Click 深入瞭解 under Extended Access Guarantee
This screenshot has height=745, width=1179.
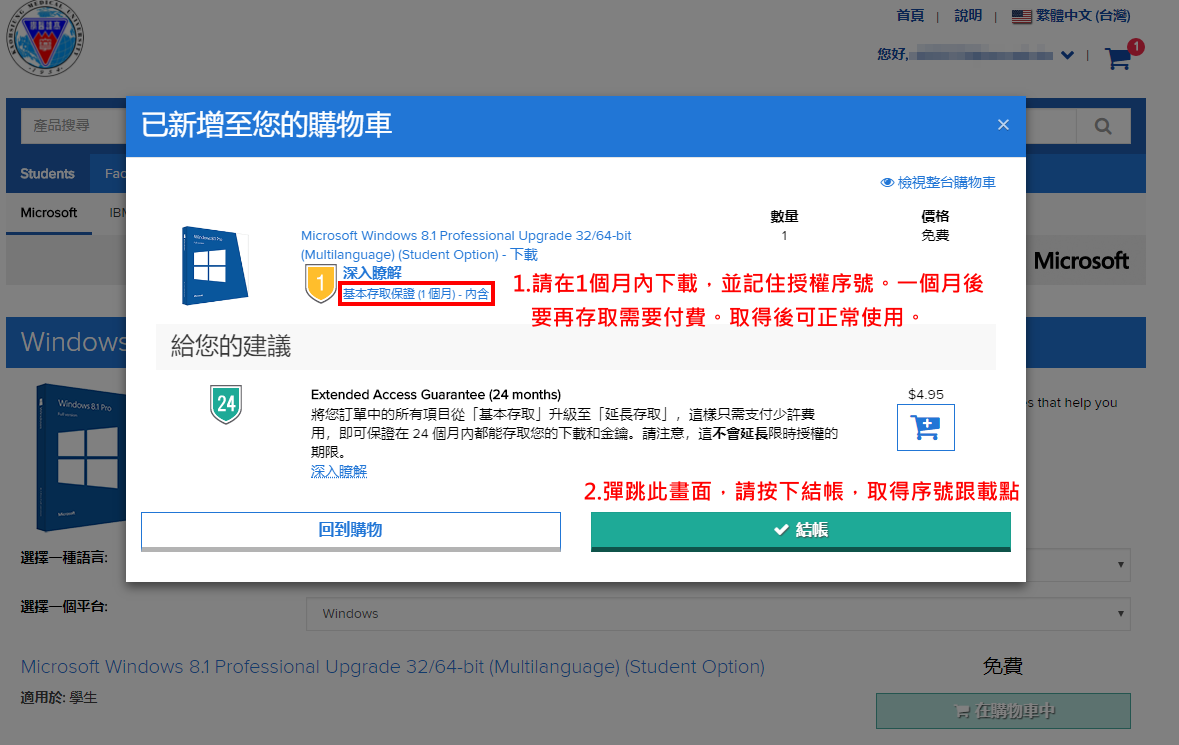338,471
